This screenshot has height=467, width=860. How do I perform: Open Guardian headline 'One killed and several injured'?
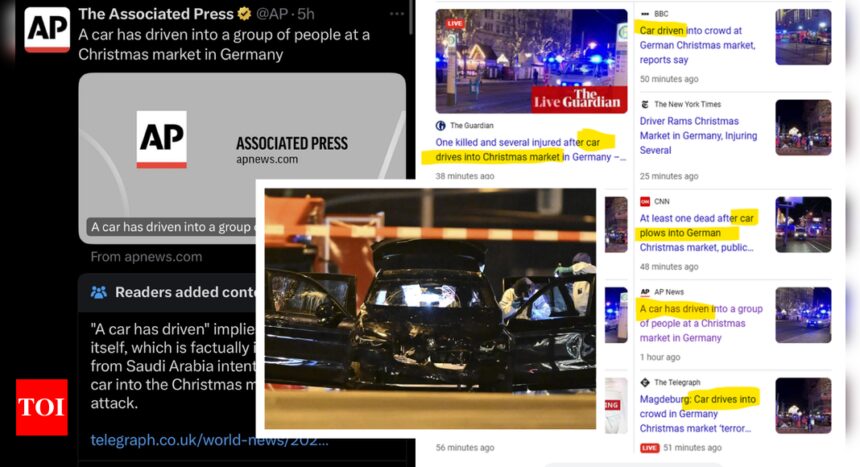point(530,149)
